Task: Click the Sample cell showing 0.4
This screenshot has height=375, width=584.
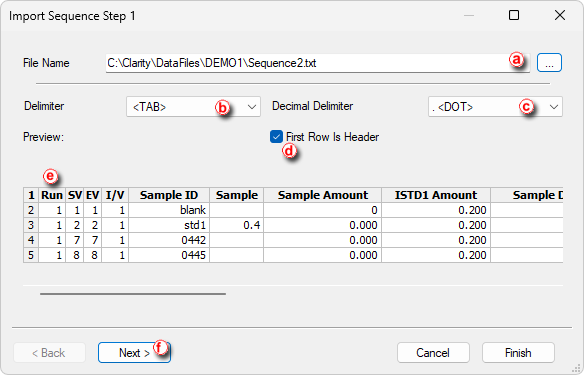Action: (237, 225)
